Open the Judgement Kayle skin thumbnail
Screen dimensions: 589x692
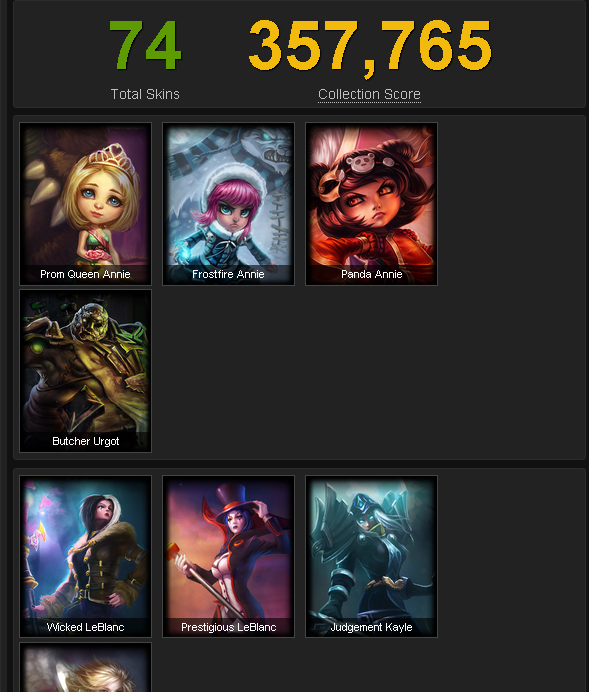click(371, 556)
